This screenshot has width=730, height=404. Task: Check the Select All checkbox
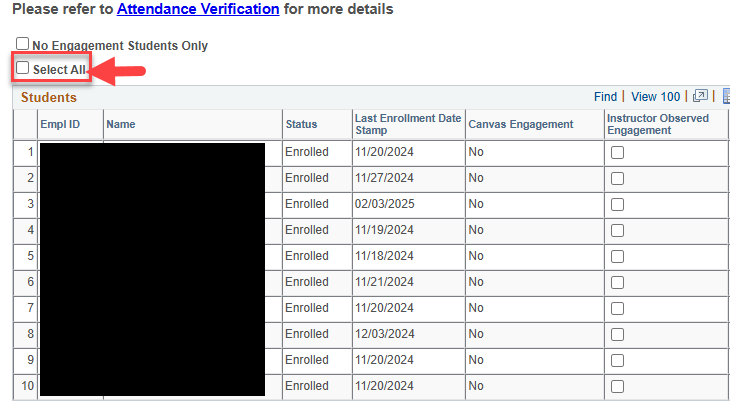[x=22, y=68]
